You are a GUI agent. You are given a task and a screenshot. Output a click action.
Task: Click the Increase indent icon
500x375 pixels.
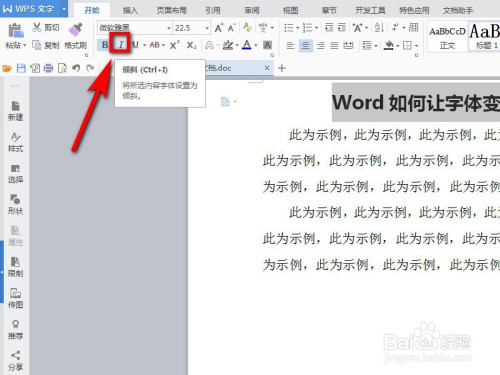coord(342,27)
